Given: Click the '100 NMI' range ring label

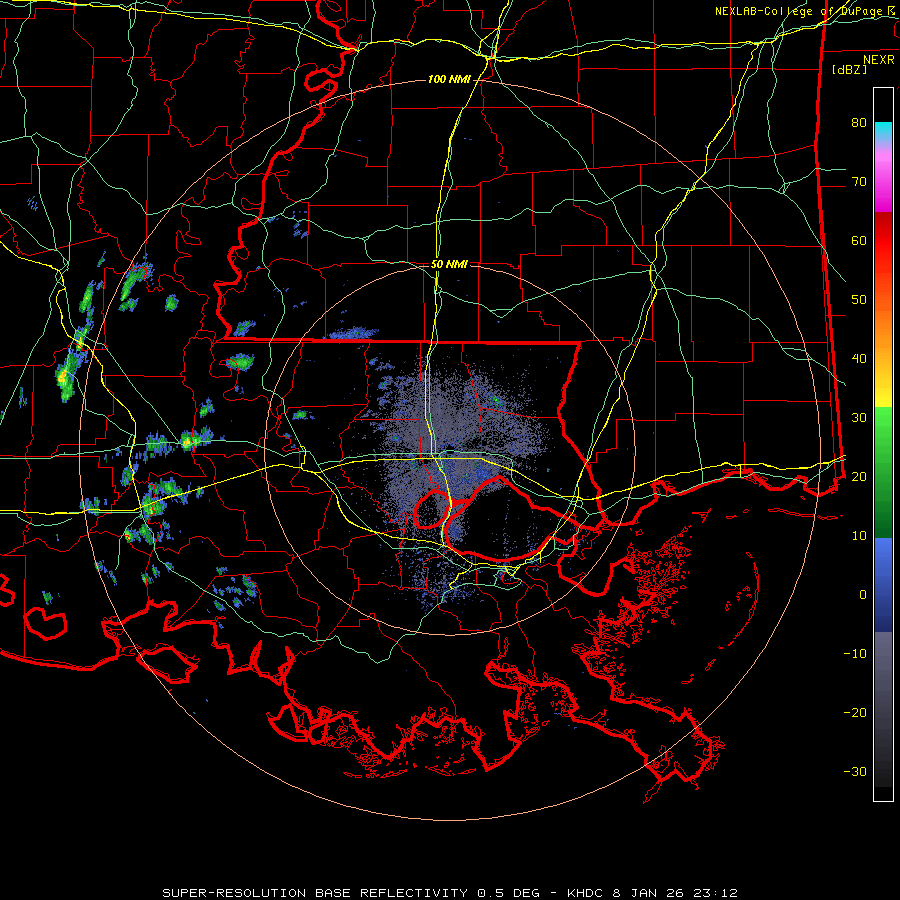Looking at the screenshot, I should (449, 79).
